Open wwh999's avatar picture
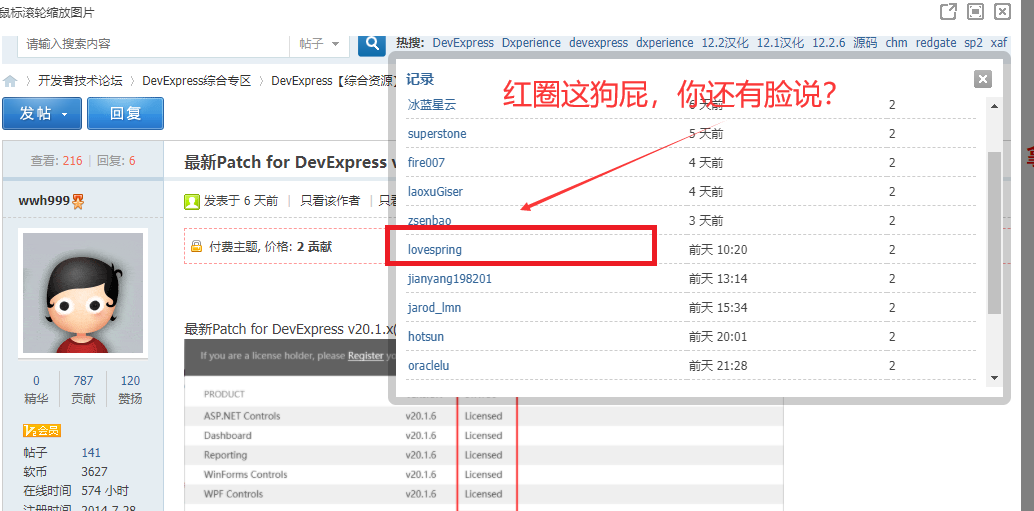1034x511 pixels. 83,293
